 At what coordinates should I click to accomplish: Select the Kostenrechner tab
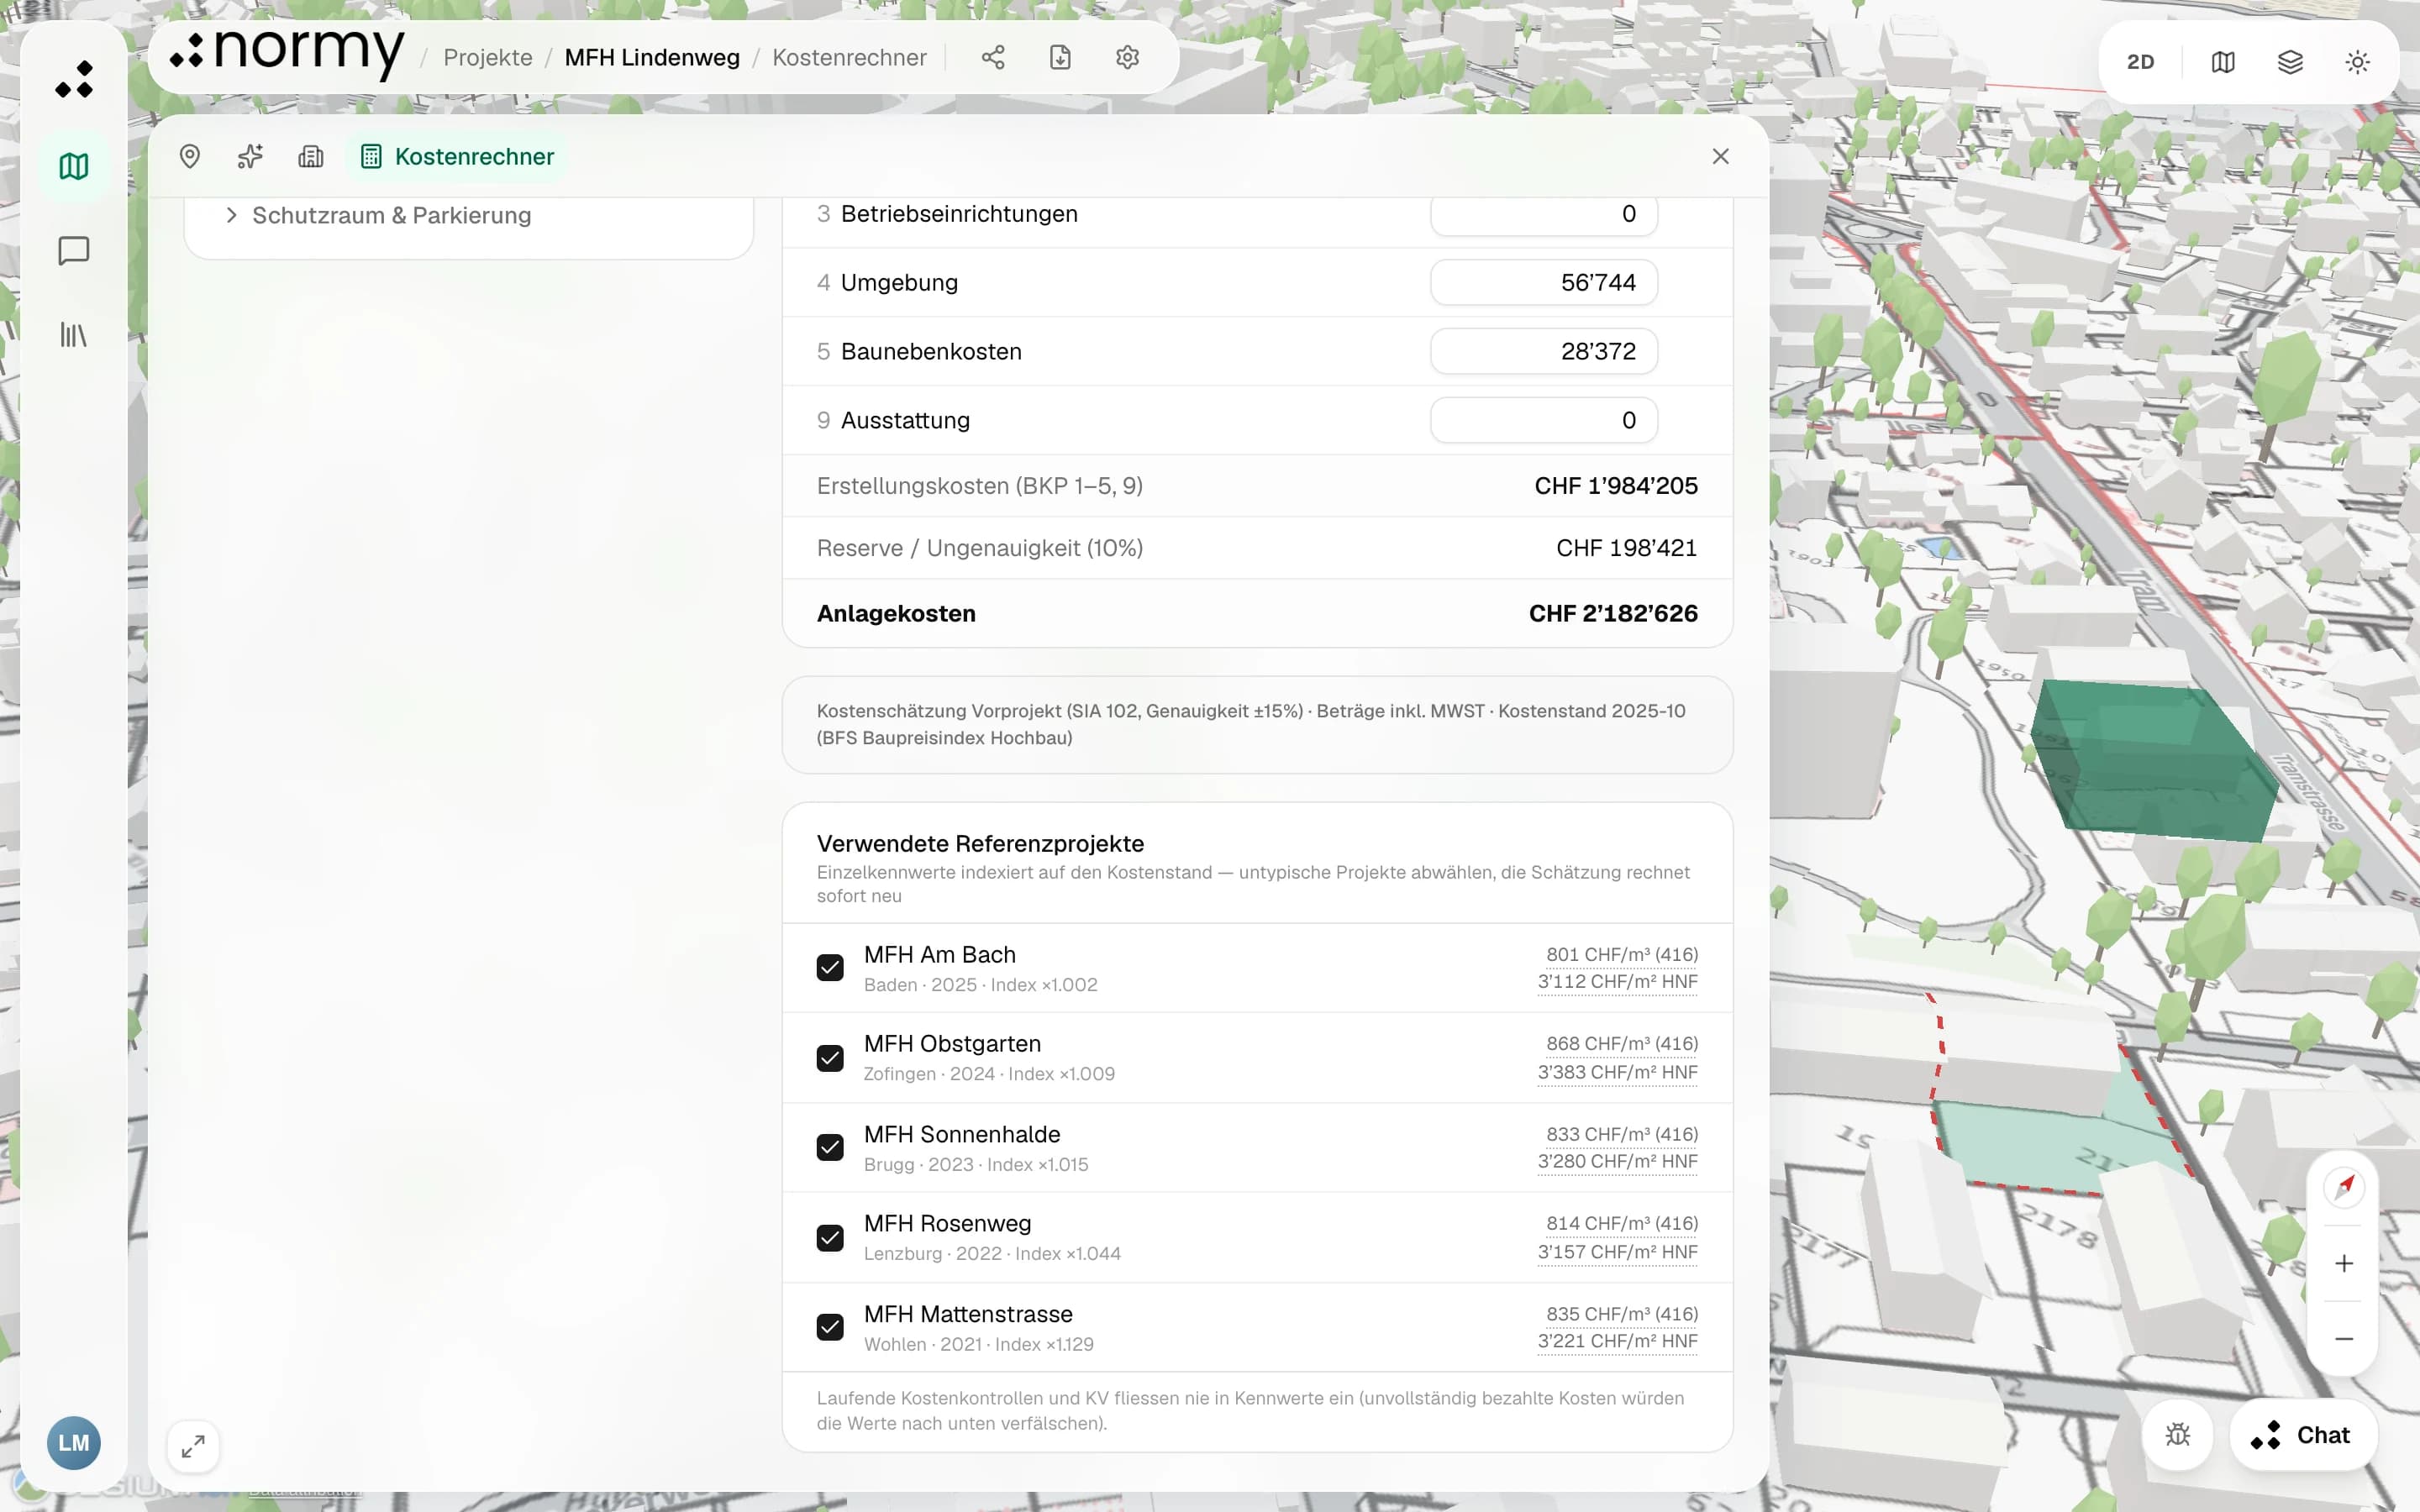457,156
